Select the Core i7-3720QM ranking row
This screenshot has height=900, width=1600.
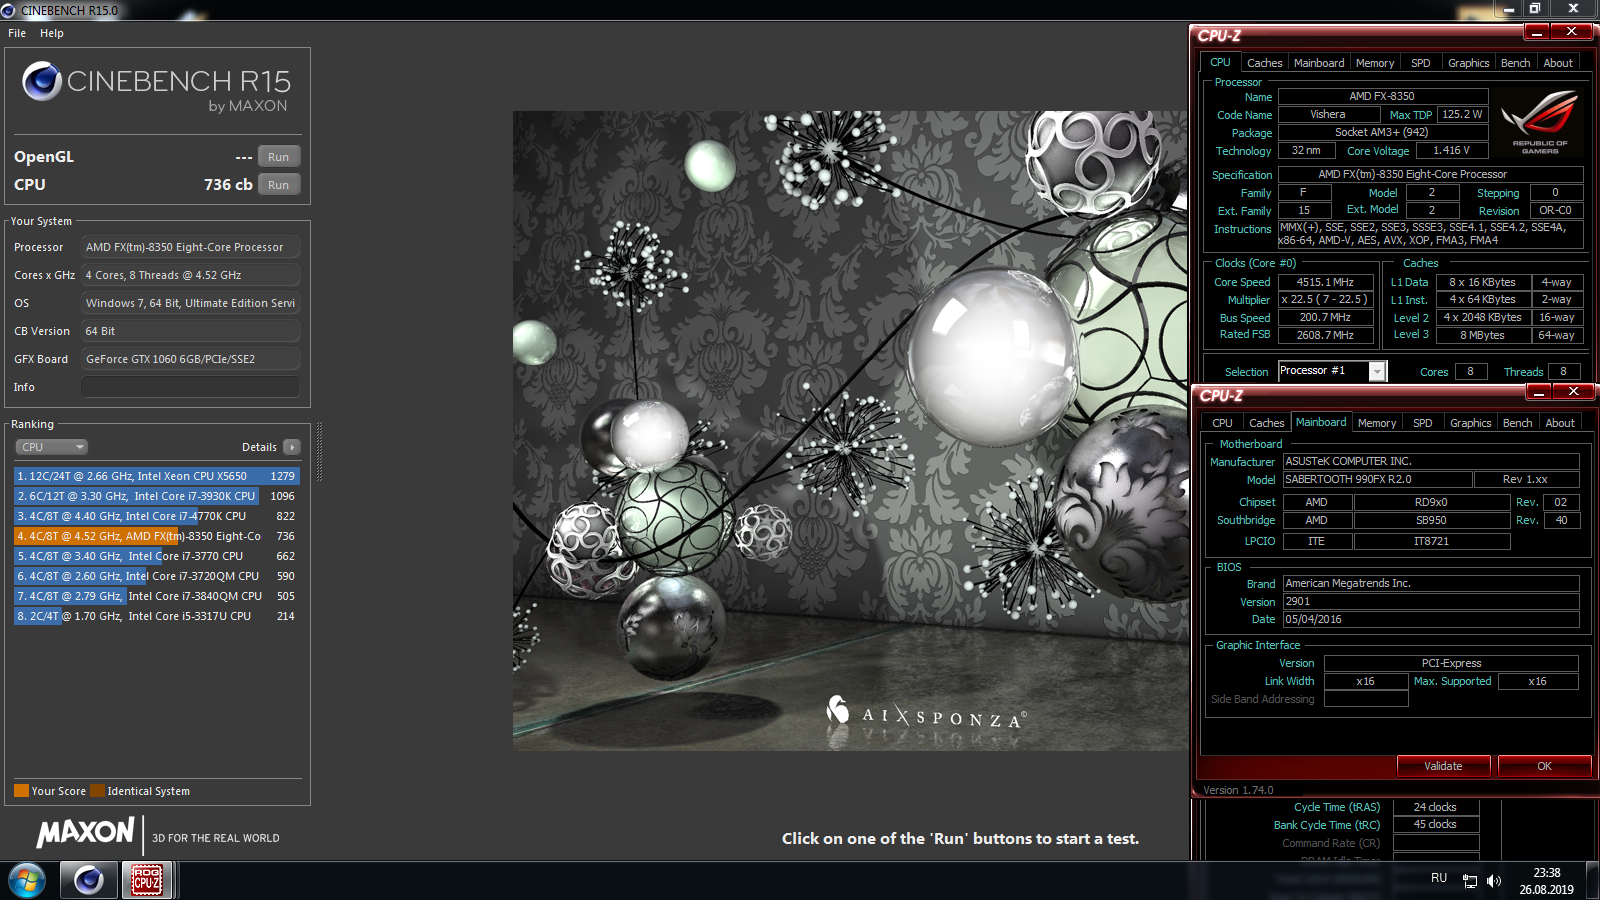156,576
